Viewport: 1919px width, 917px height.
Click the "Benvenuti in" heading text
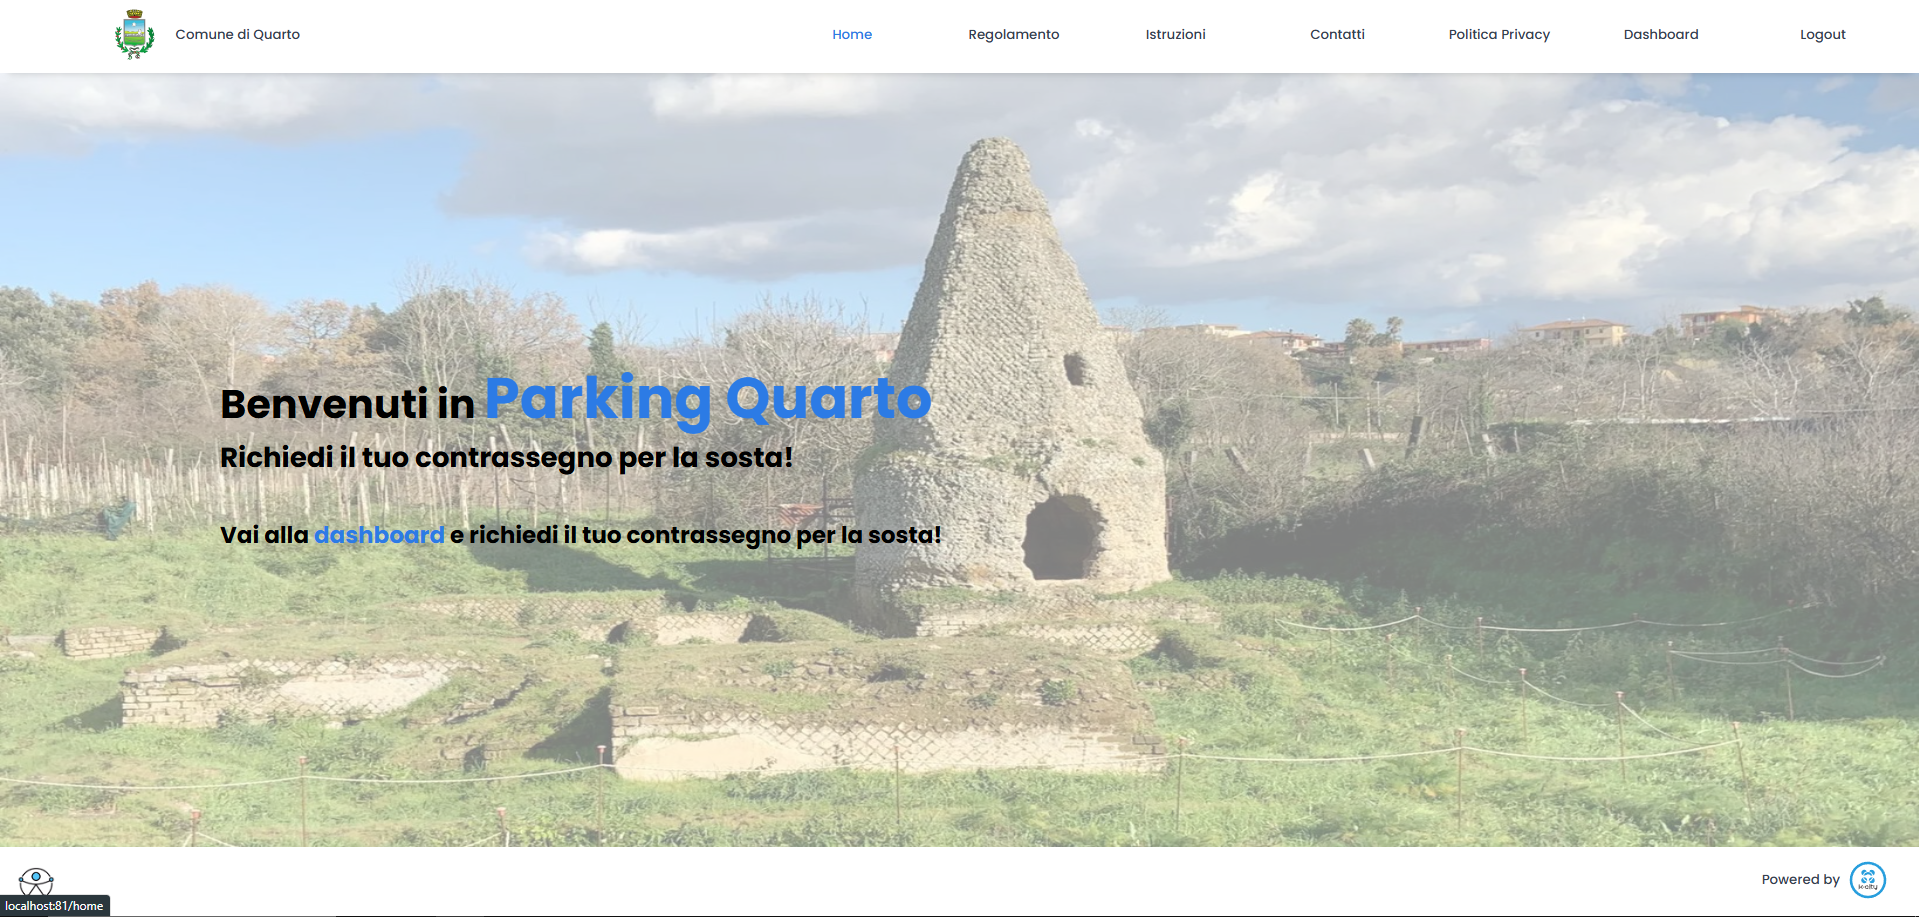point(347,404)
